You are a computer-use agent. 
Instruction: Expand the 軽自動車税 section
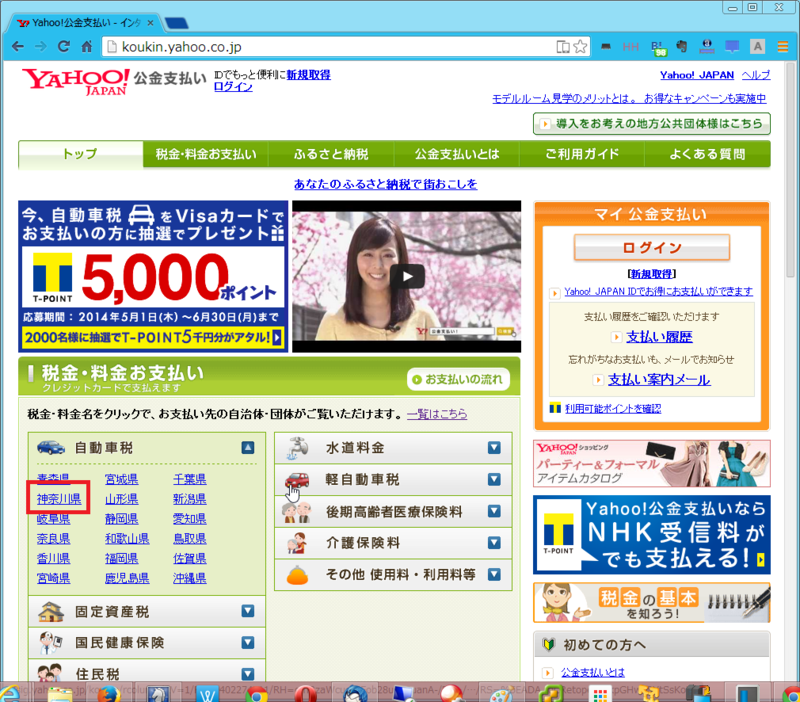coord(494,480)
